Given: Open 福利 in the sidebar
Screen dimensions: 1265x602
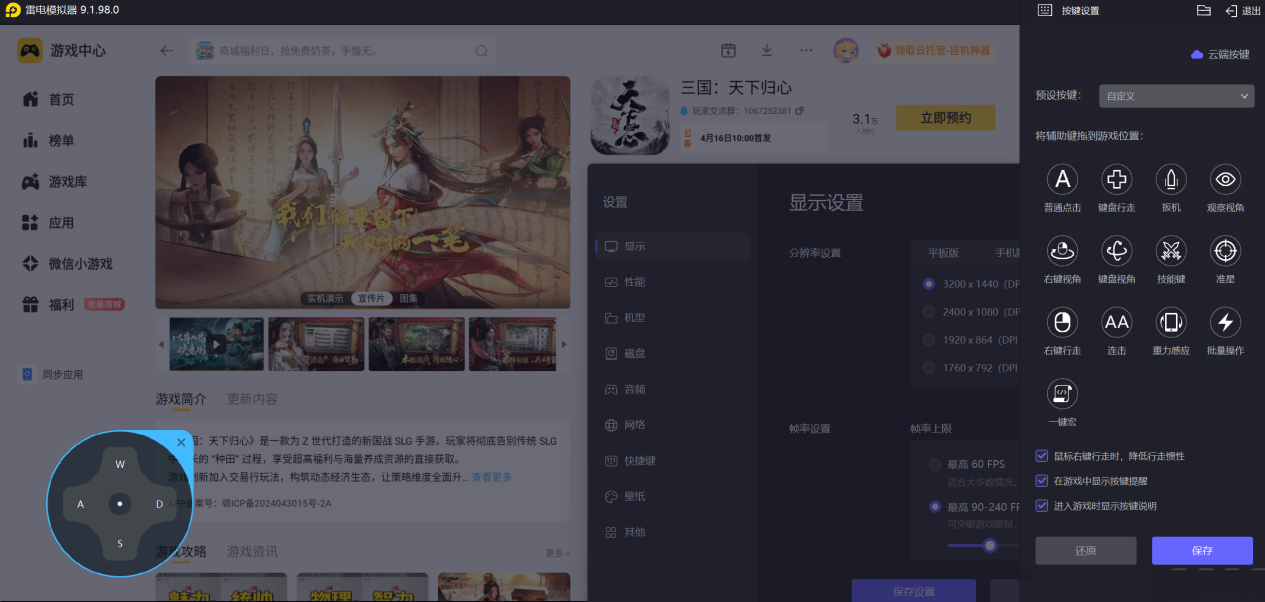Looking at the screenshot, I should [62, 305].
